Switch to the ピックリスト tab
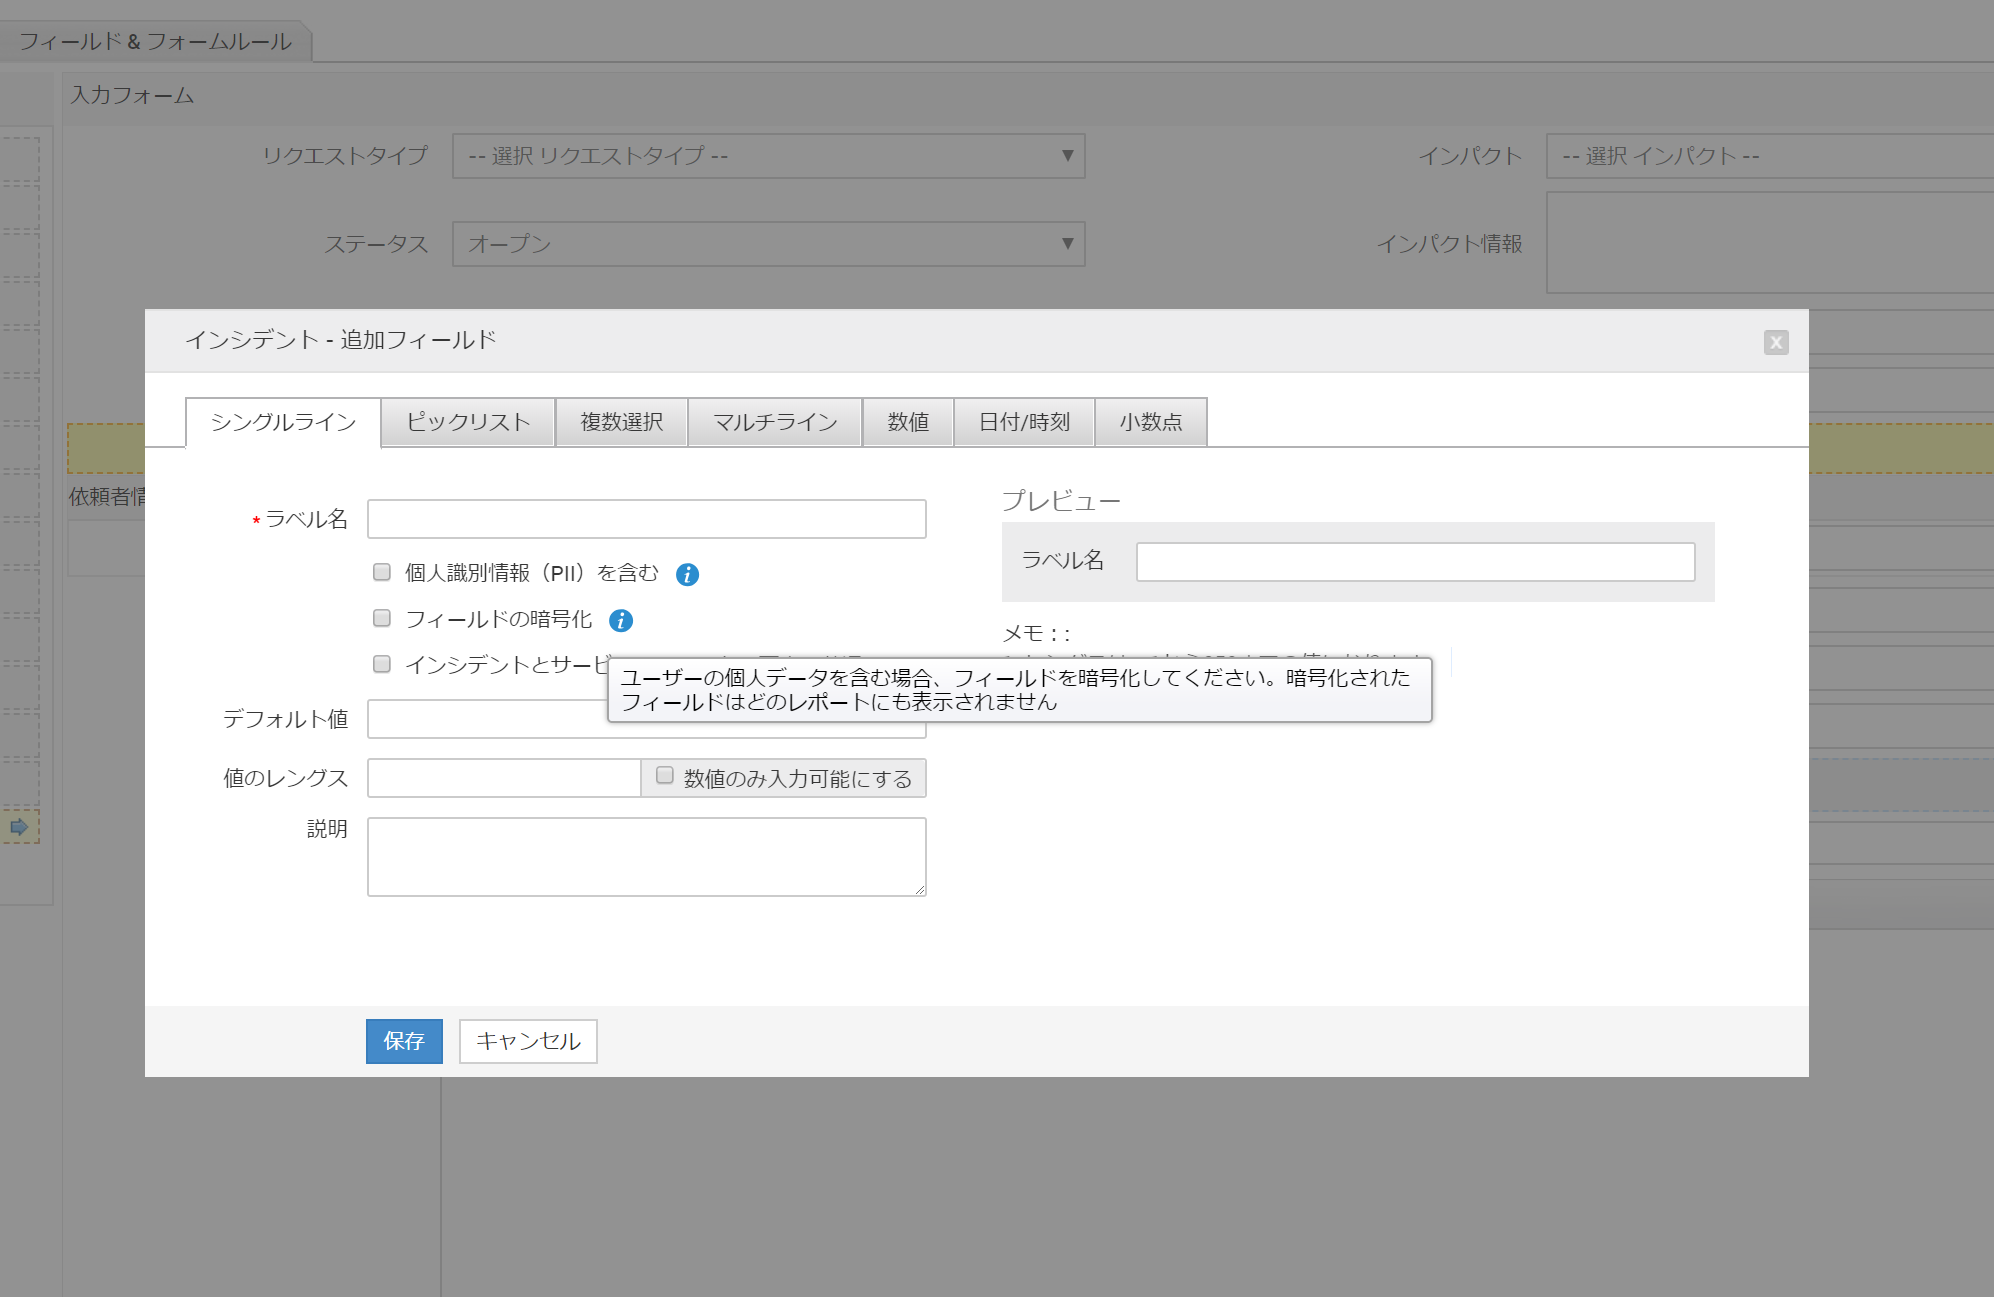Screen dimensions: 1994x1297 click(468, 422)
